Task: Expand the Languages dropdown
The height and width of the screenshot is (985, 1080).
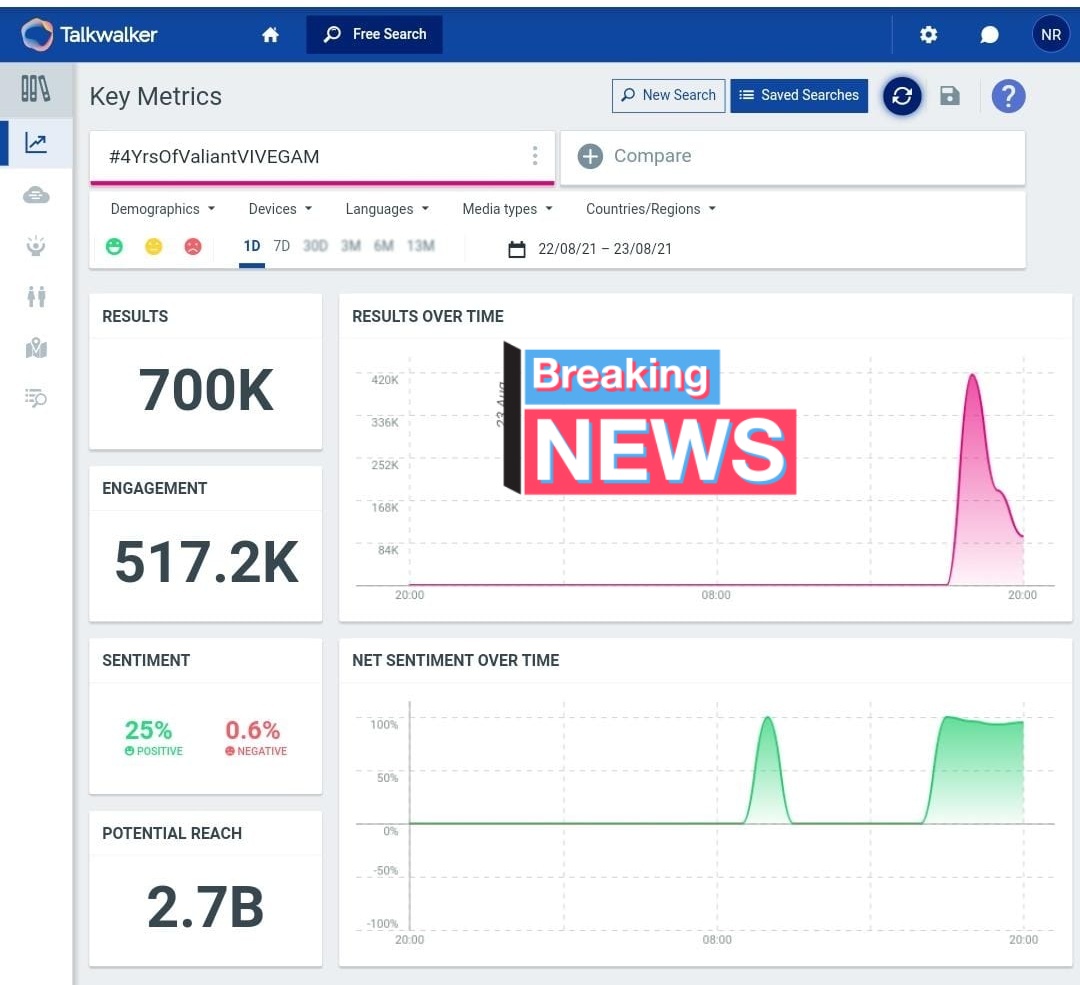Action: (x=387, y=209)
